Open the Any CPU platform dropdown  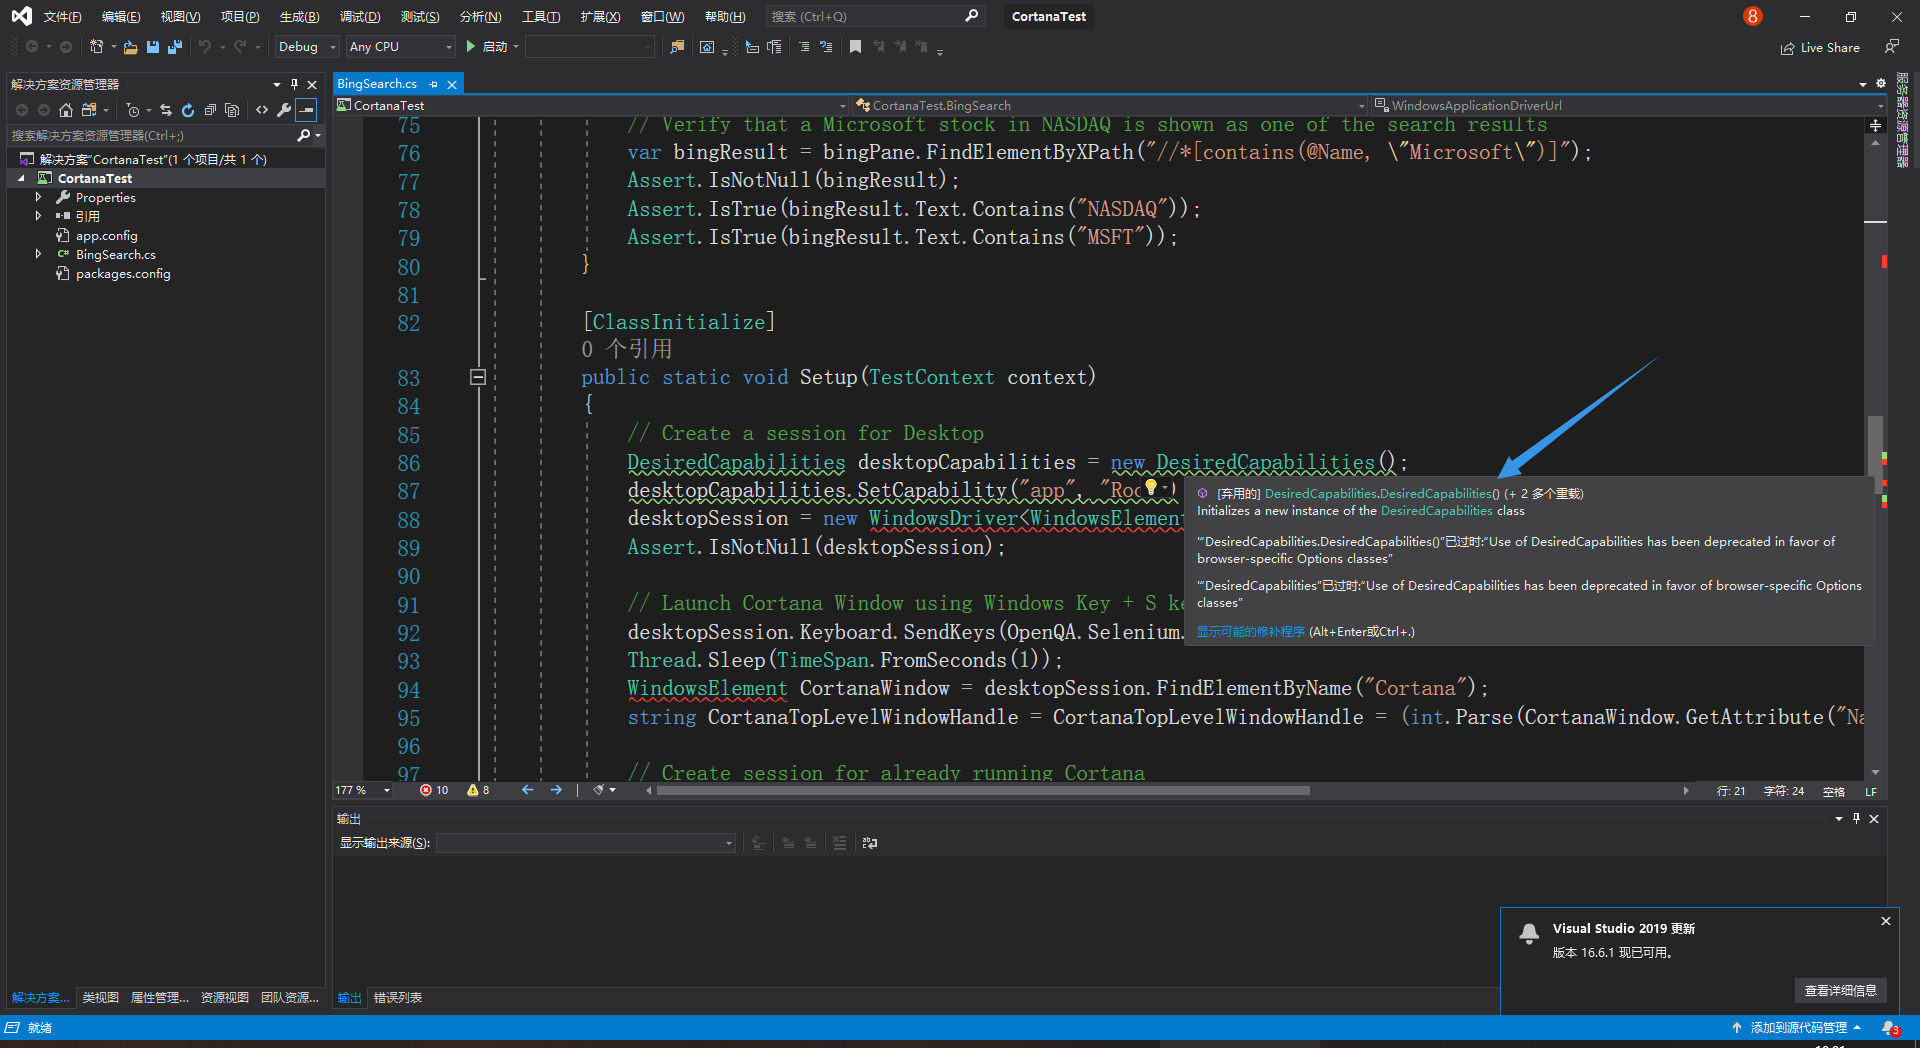coord(399,46)
